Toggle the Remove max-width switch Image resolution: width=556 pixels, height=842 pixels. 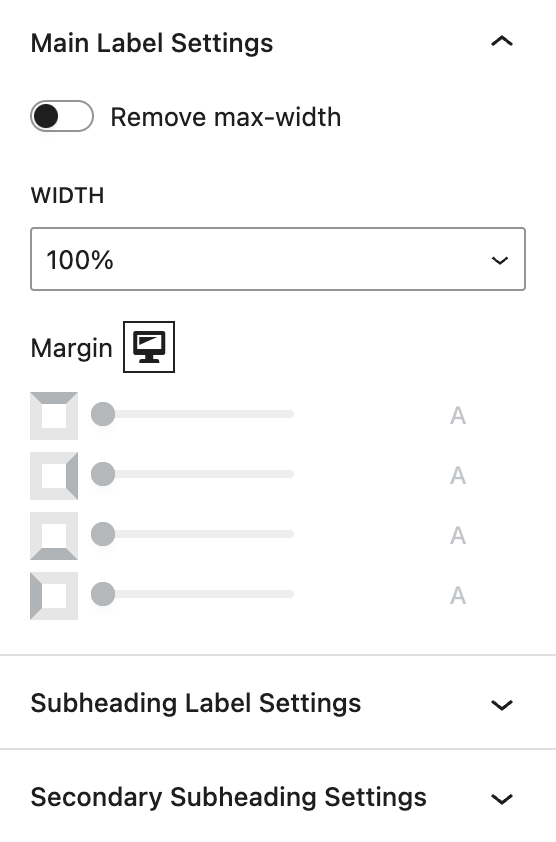click(62, 116)
